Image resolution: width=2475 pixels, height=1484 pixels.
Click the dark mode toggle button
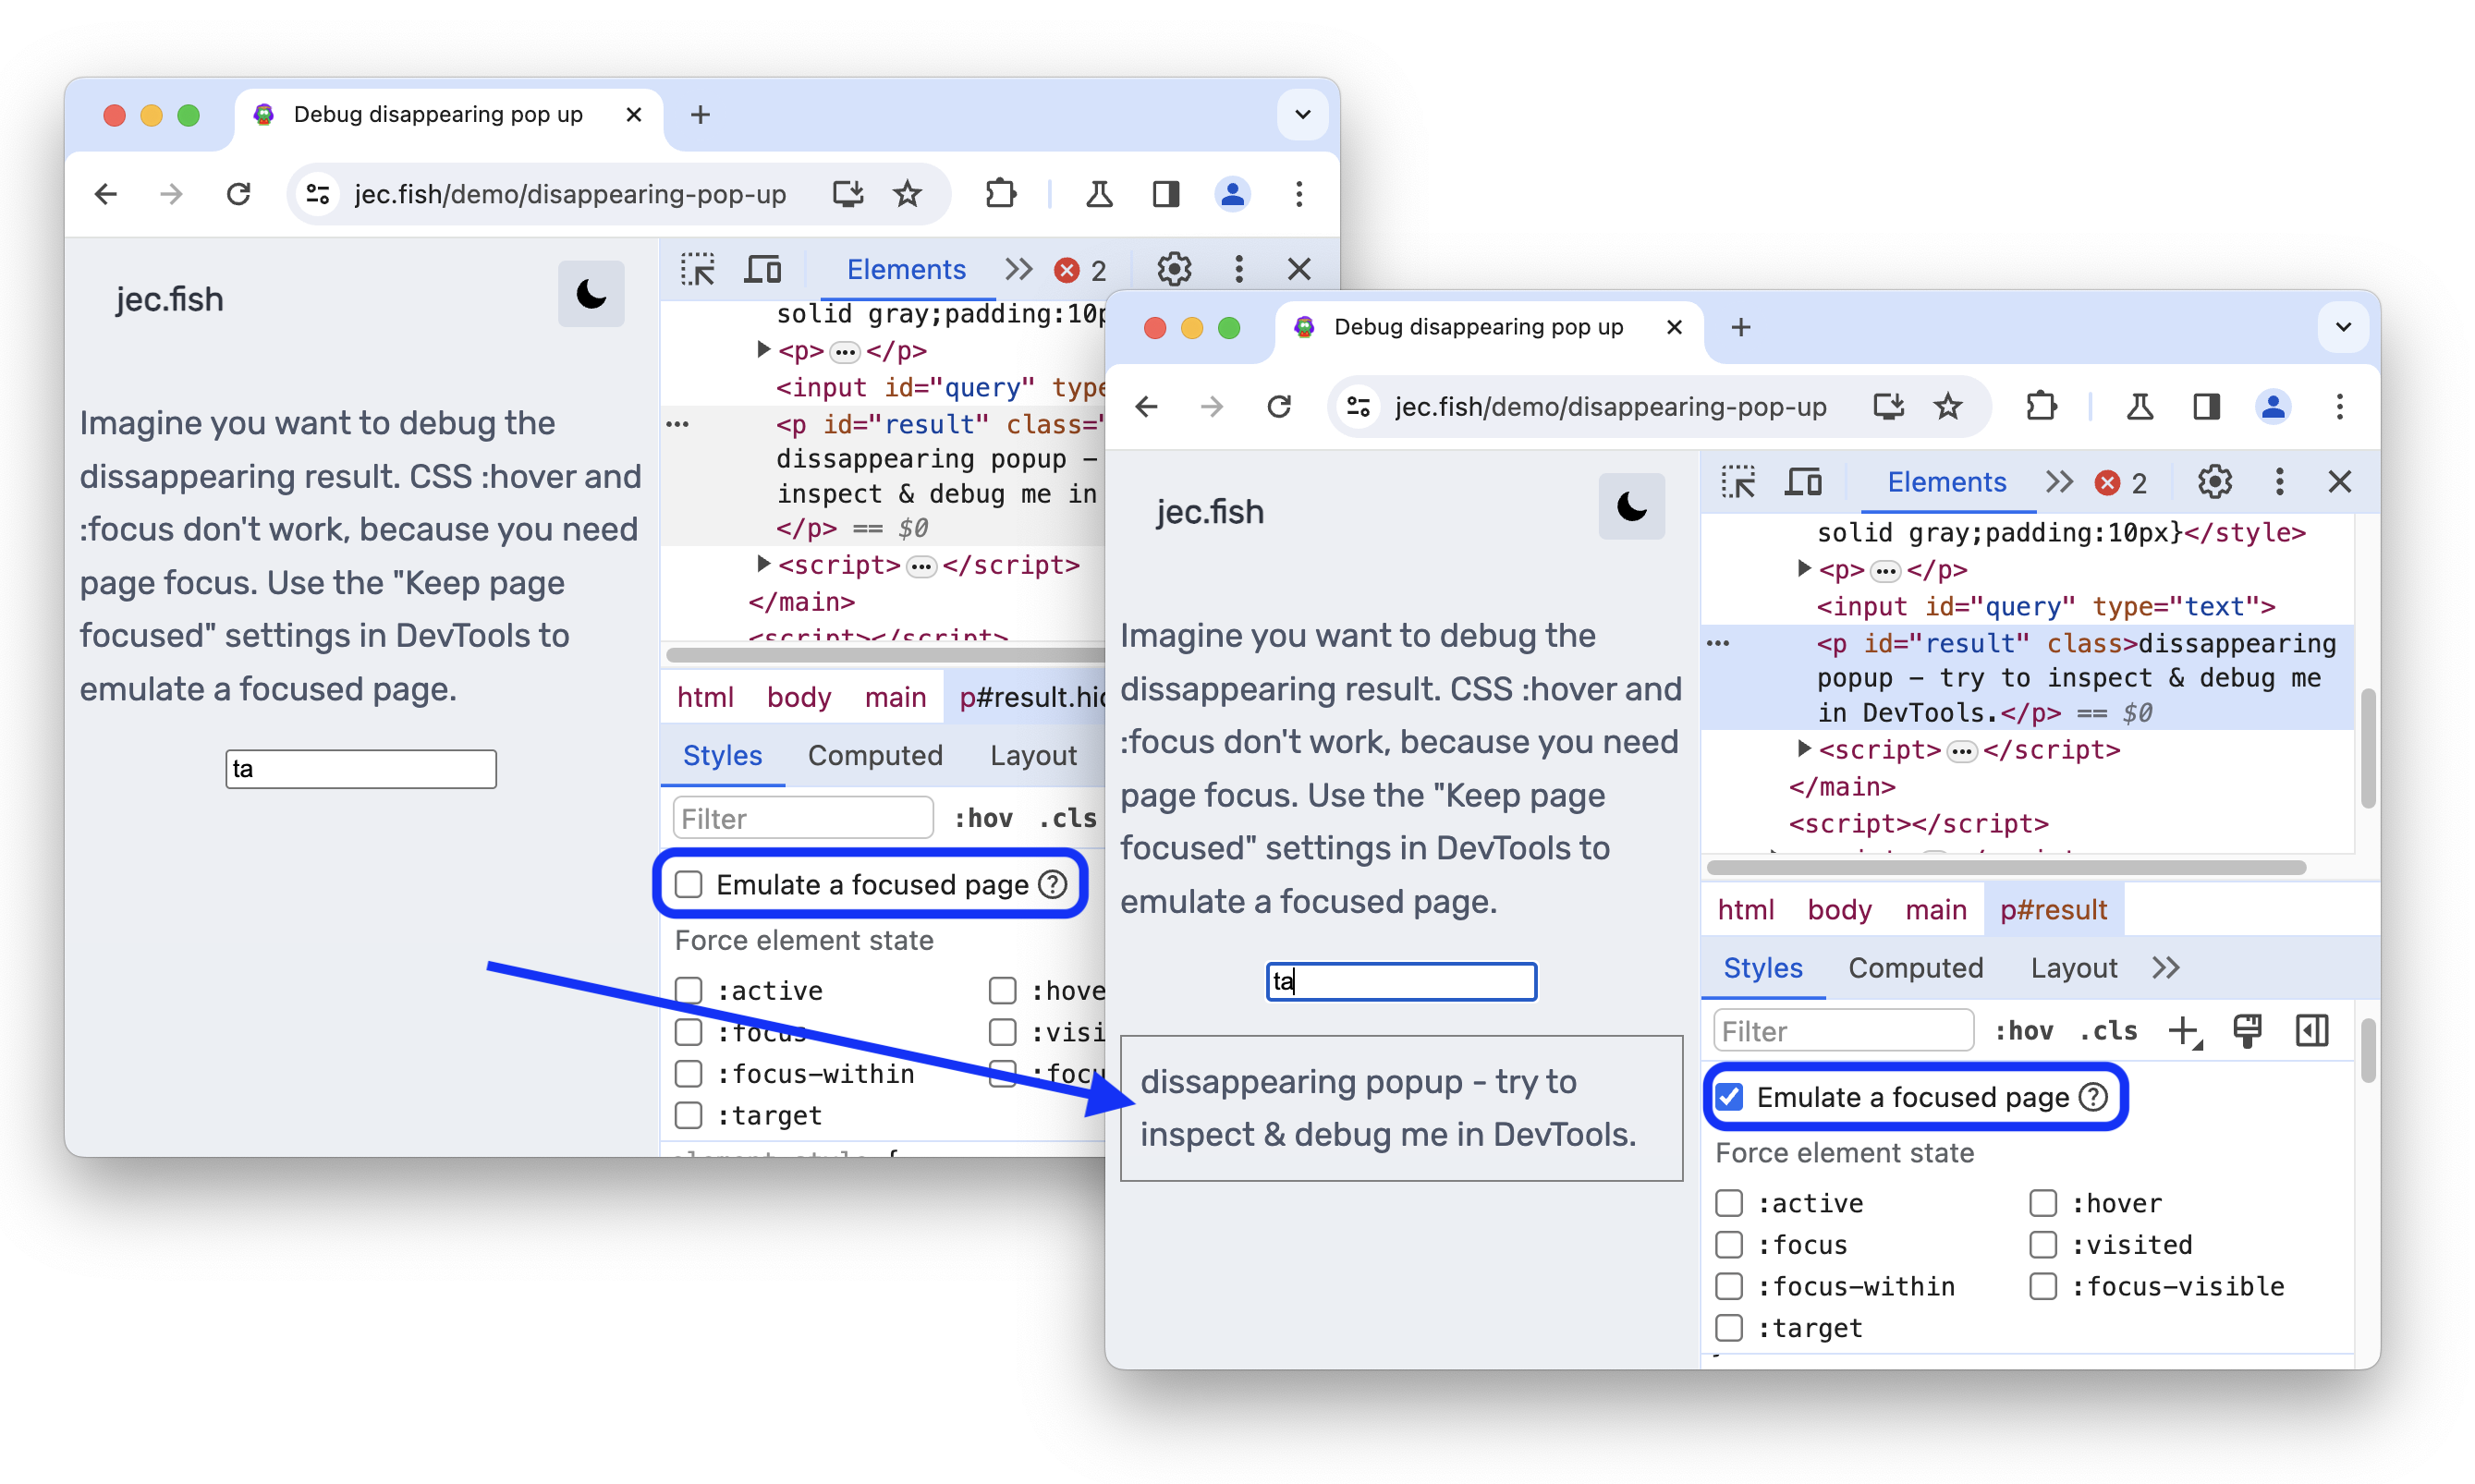591,297
